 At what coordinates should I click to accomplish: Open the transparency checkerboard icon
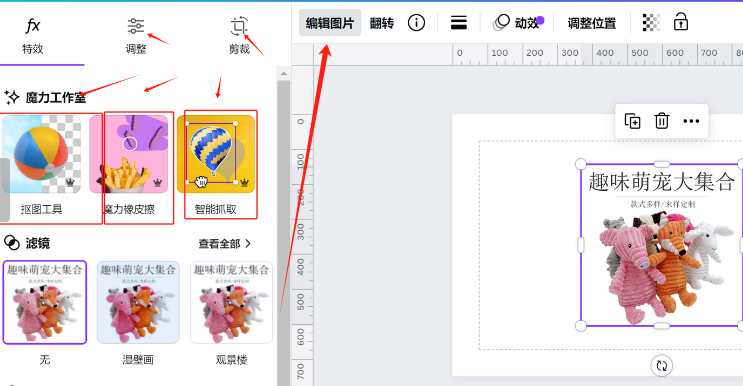pos(651,23)
